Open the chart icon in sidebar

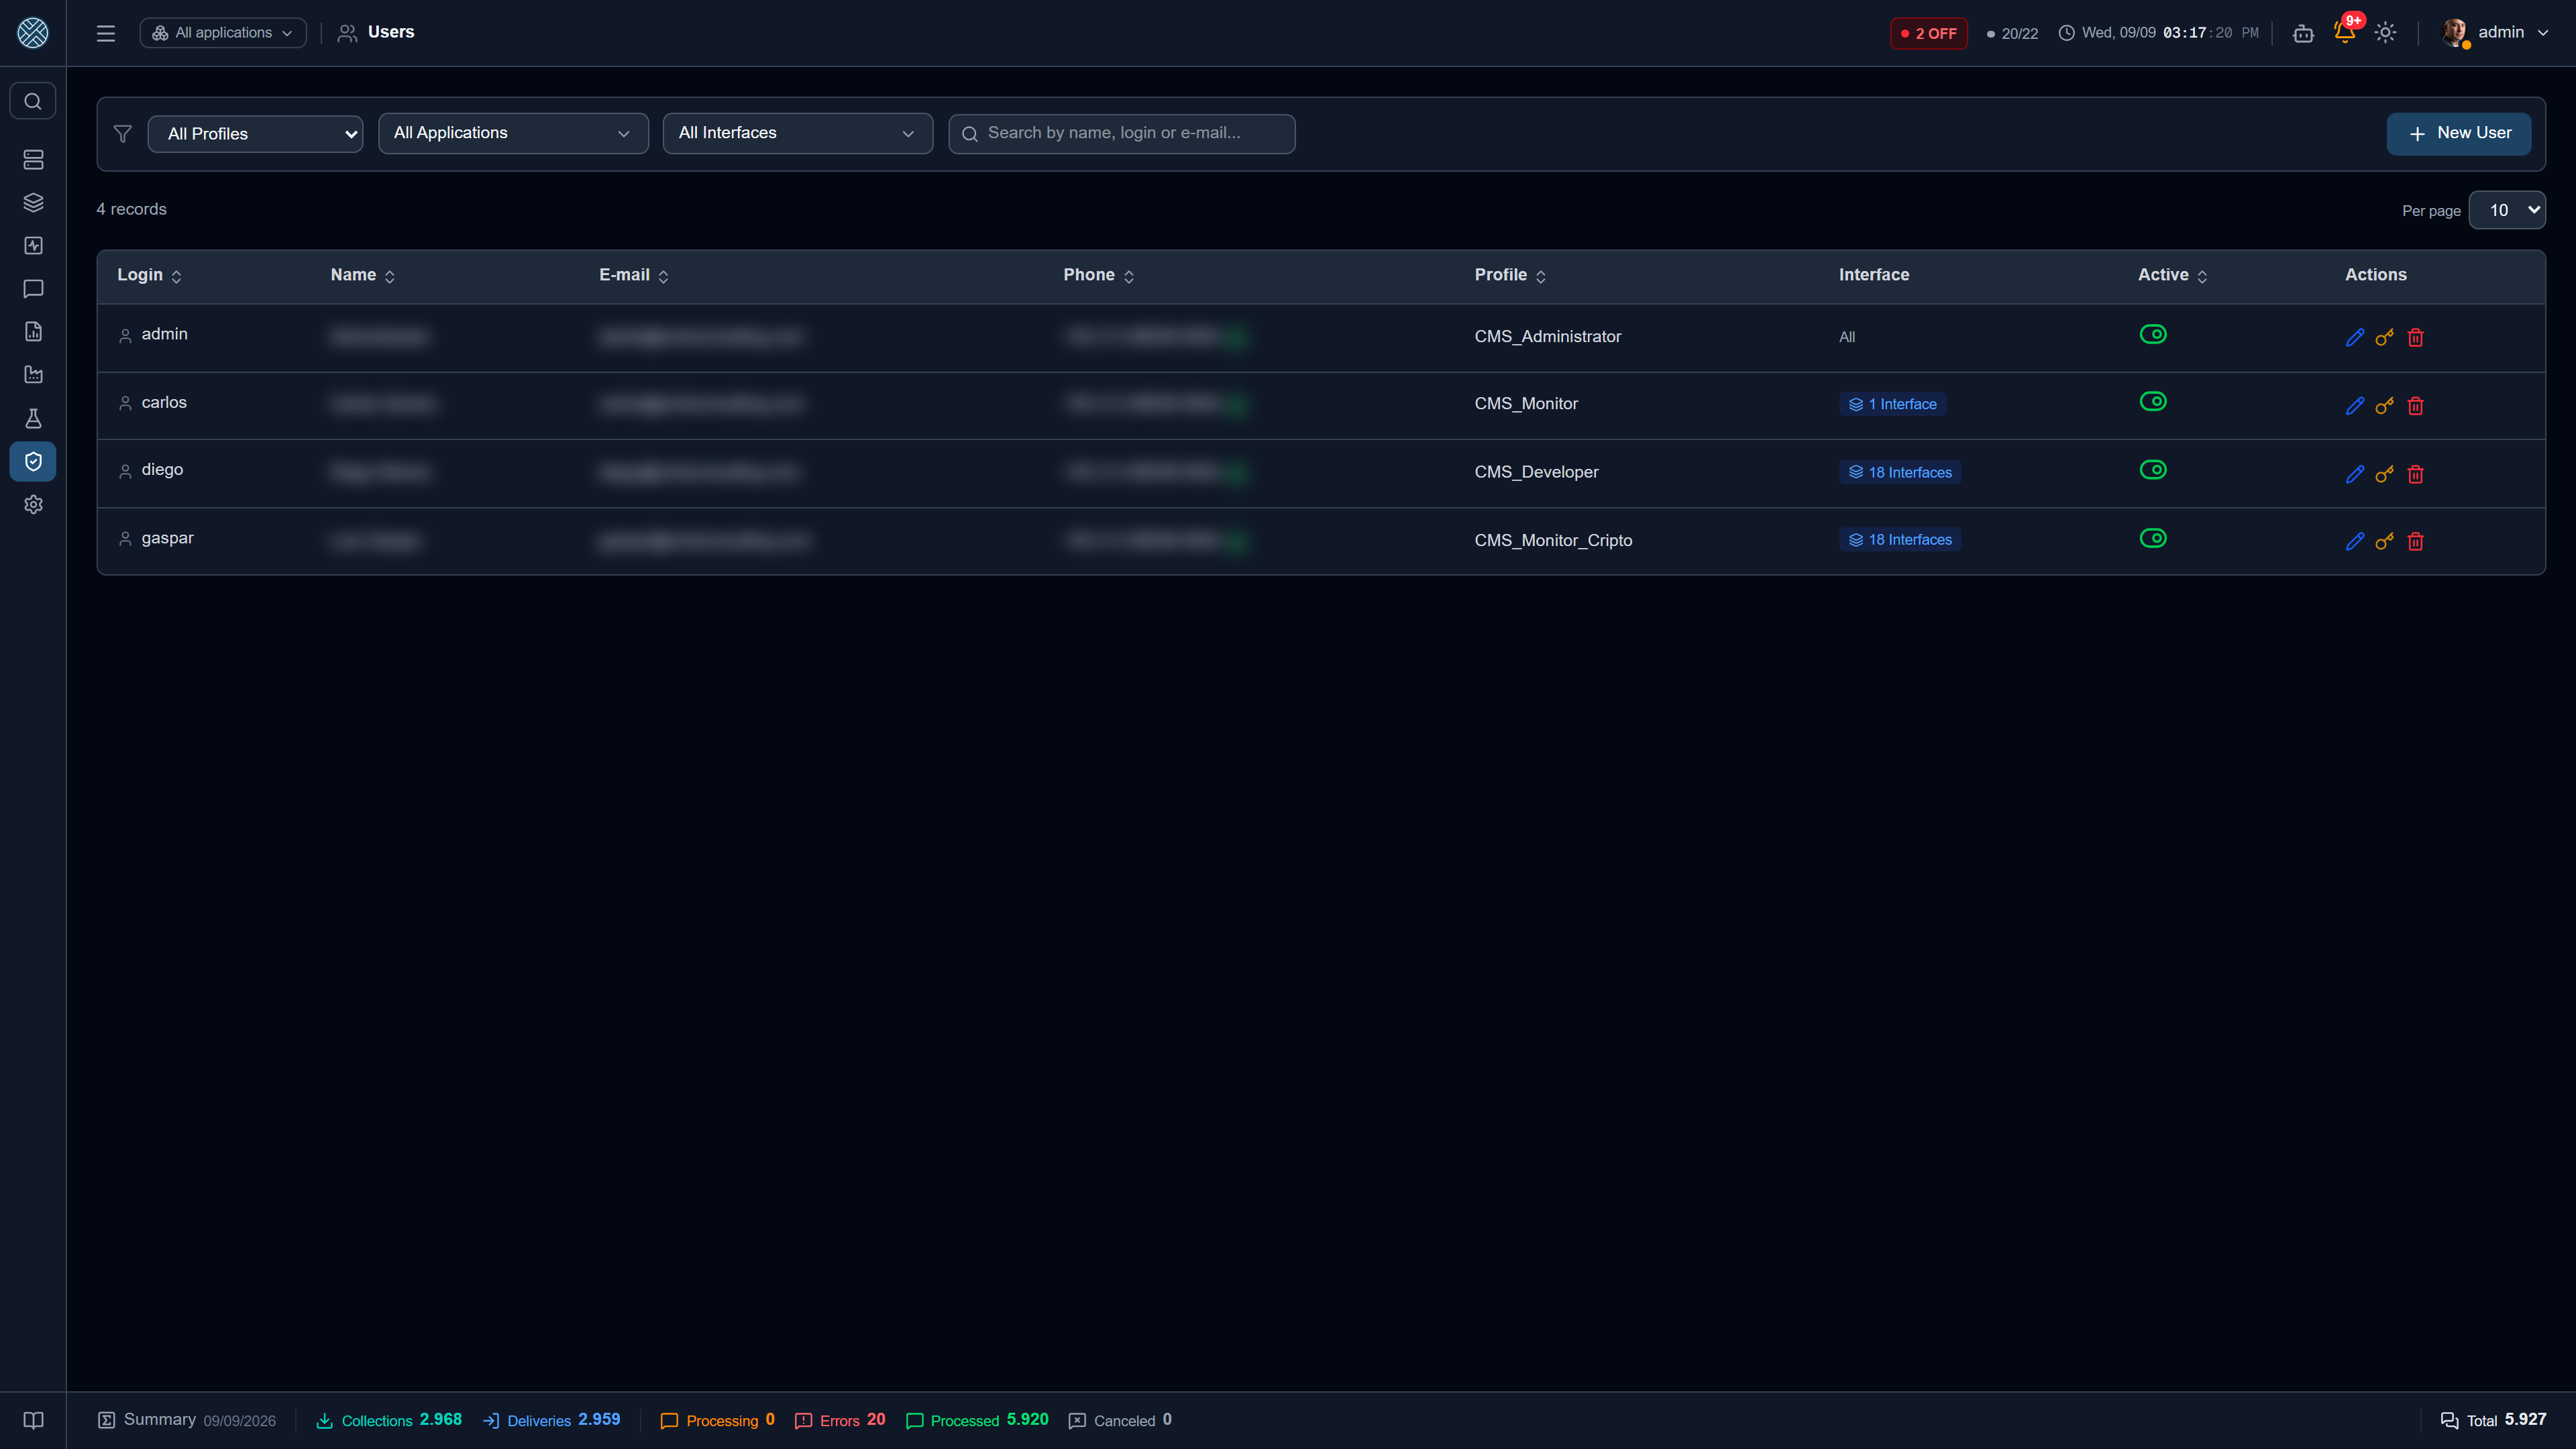(x=33, y=375)
